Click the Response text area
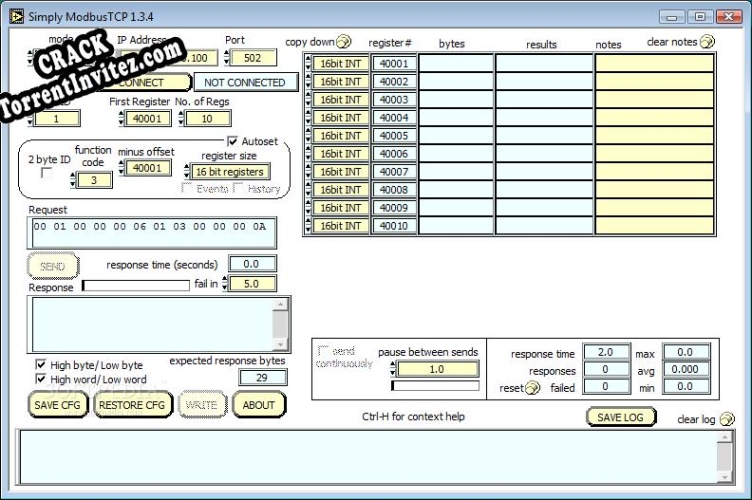Image resolution: width=752 pixels, height=500 pixels. click(x=153, y=324)
